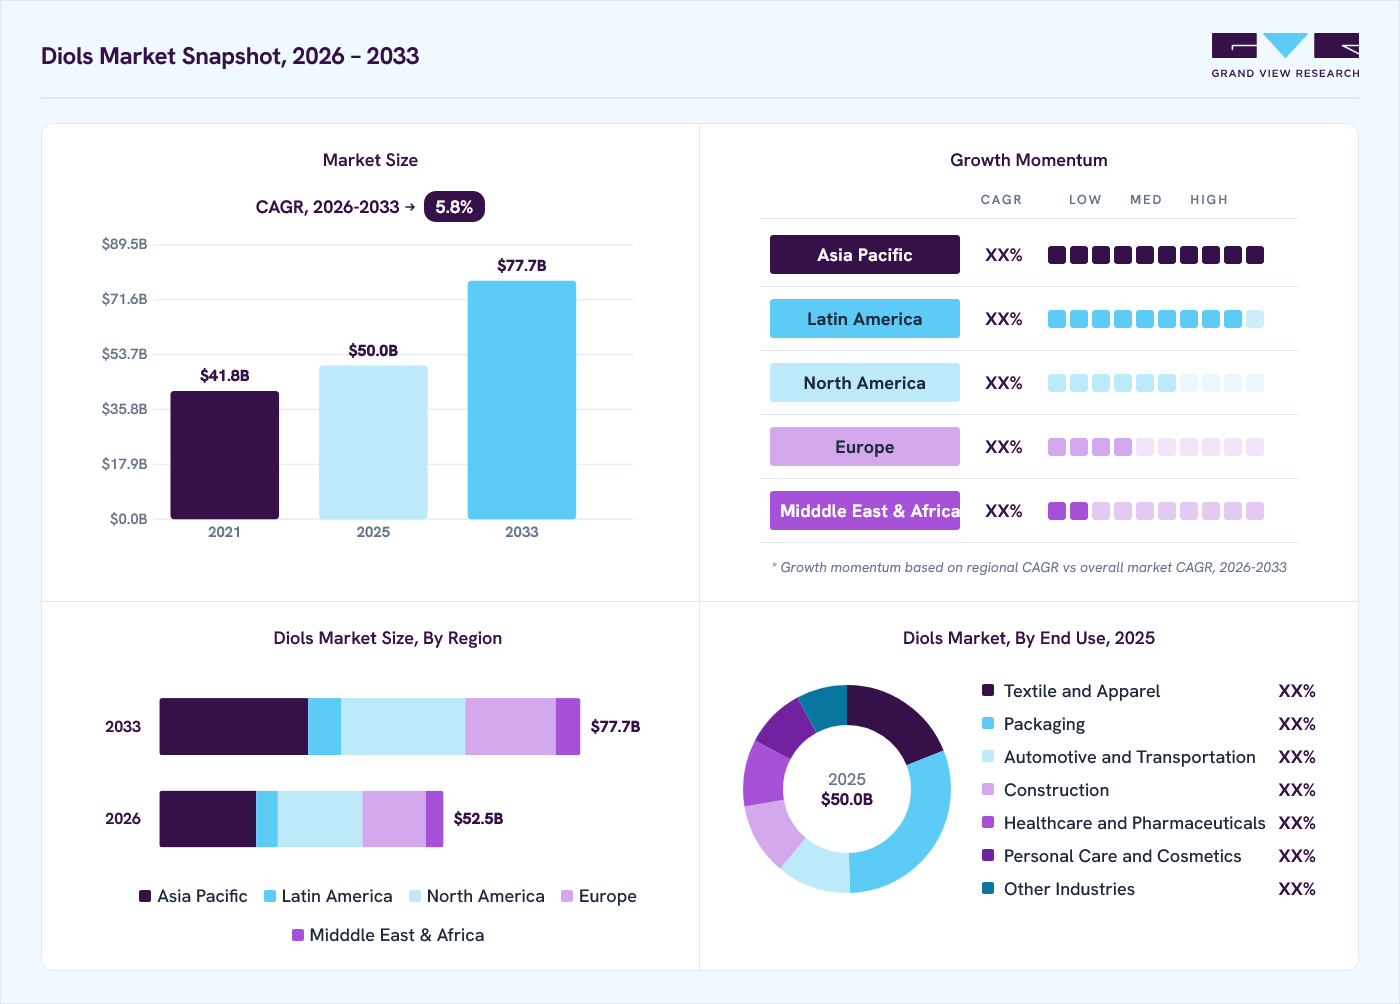The image size is (1400, 1004).
Task: Click the $41.8B label above the 2021 bar
Action: point(225,376)
